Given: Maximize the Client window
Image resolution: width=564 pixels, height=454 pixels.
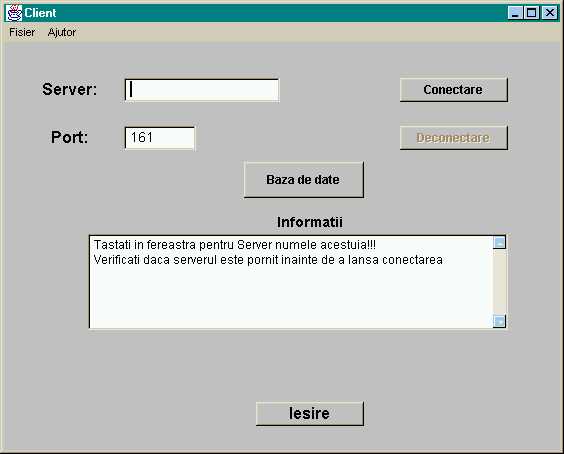Looking at the screenshot, I should [x=532, y=13].
